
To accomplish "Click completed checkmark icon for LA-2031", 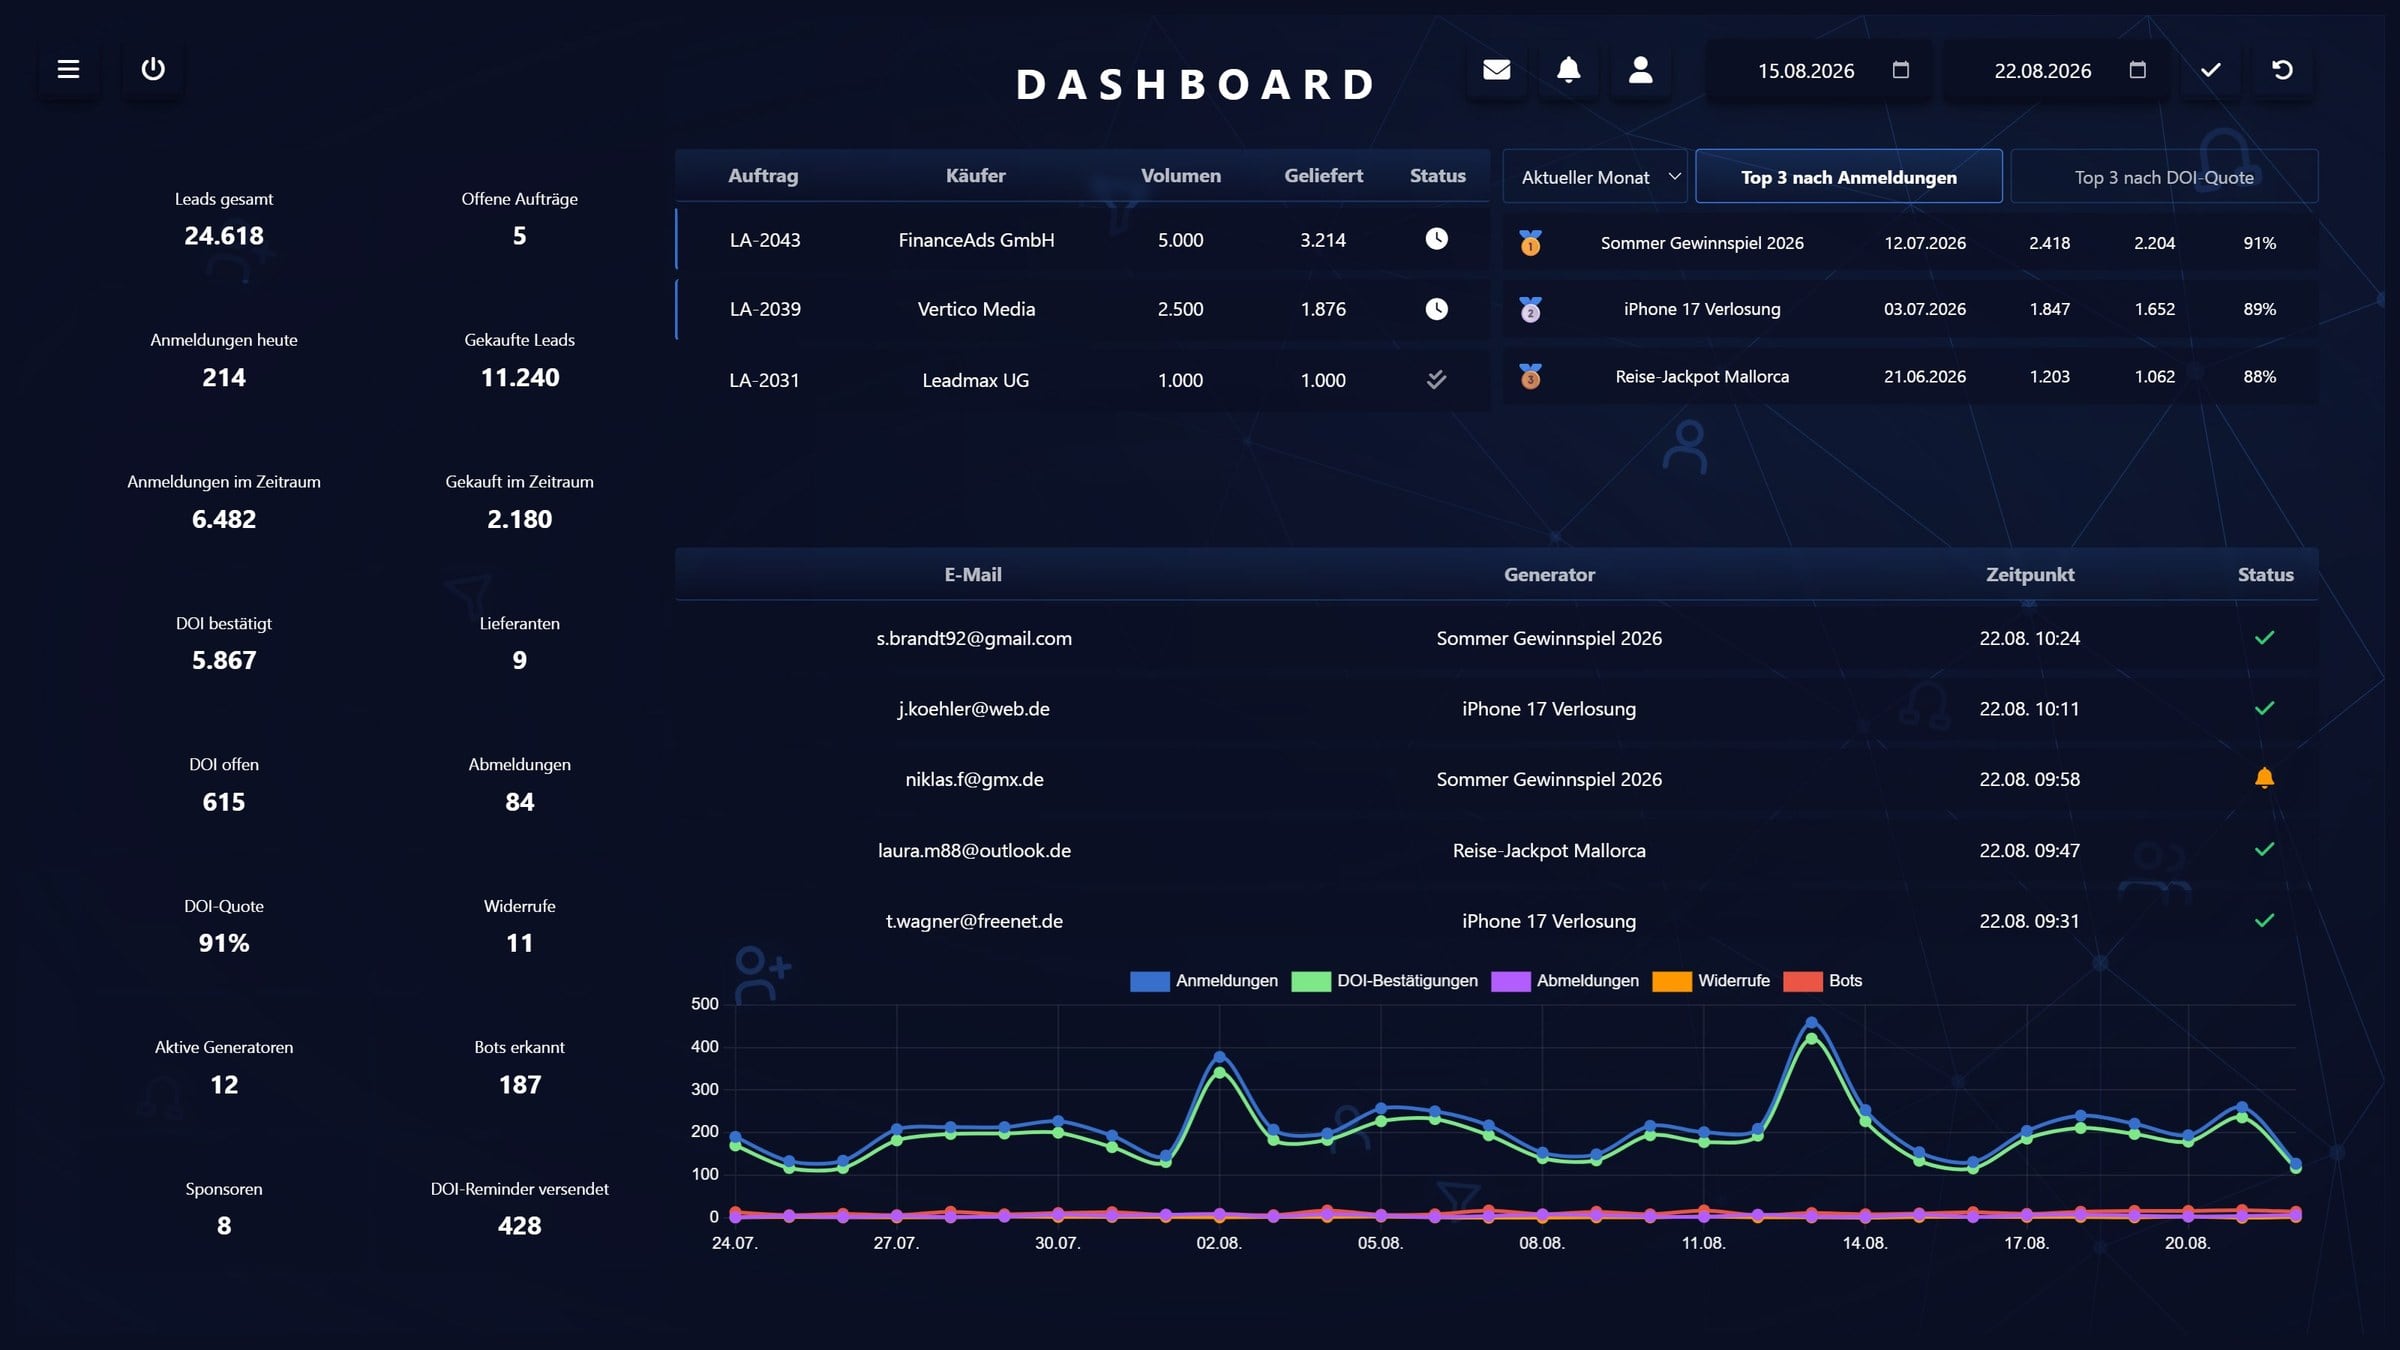I will coord(1436,379).
